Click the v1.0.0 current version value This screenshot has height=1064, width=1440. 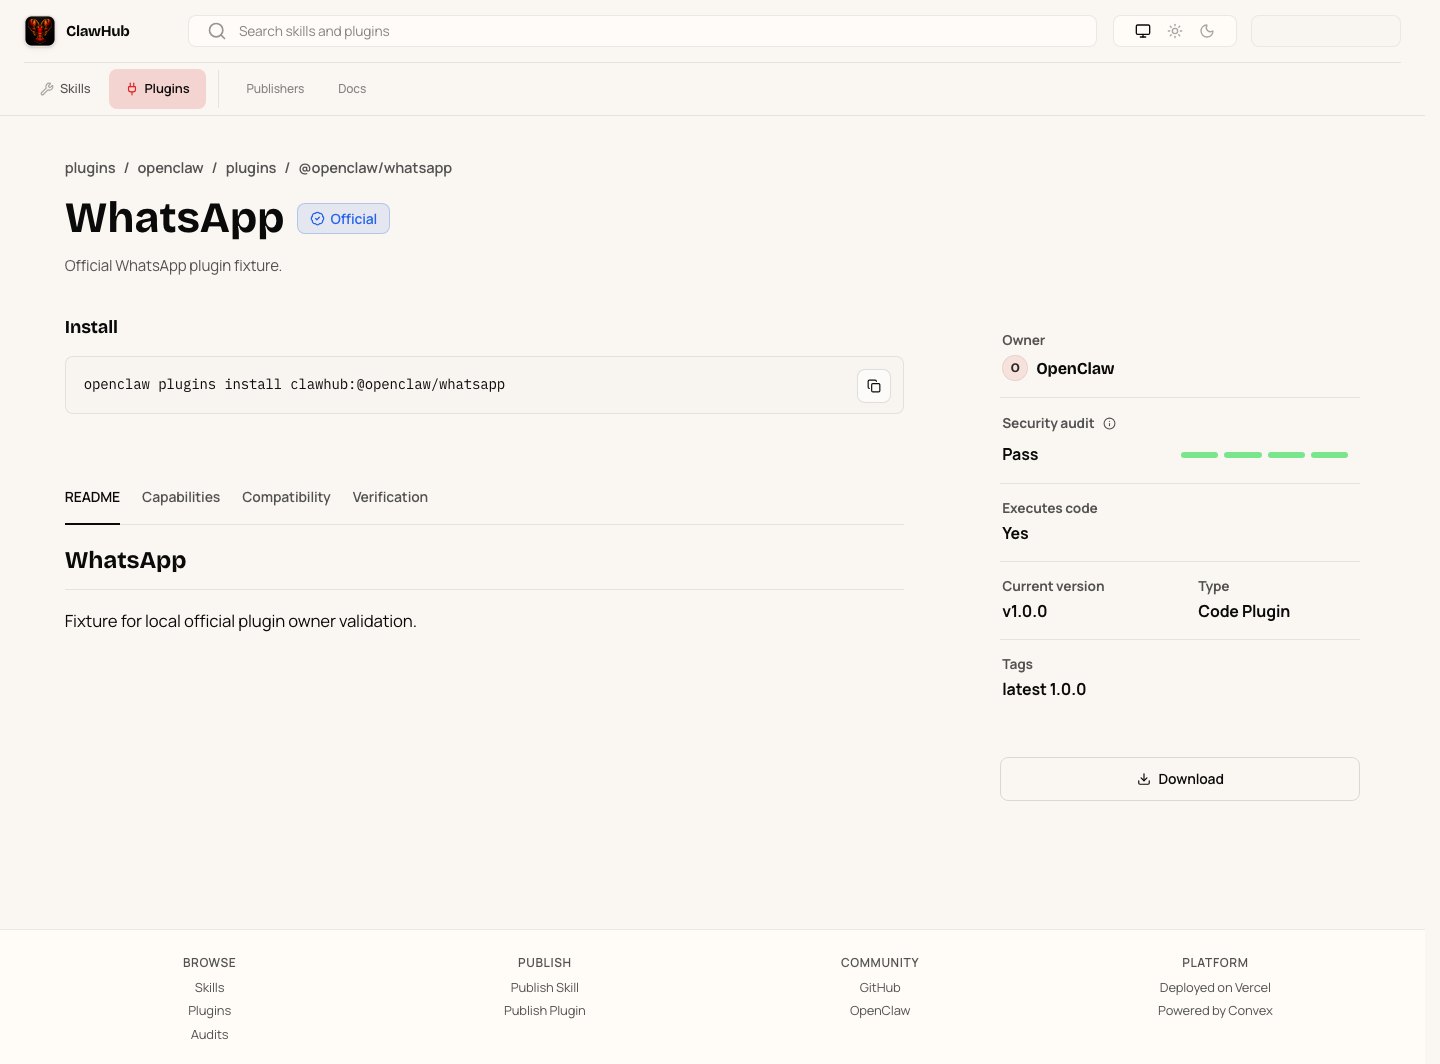point(1025,612)
